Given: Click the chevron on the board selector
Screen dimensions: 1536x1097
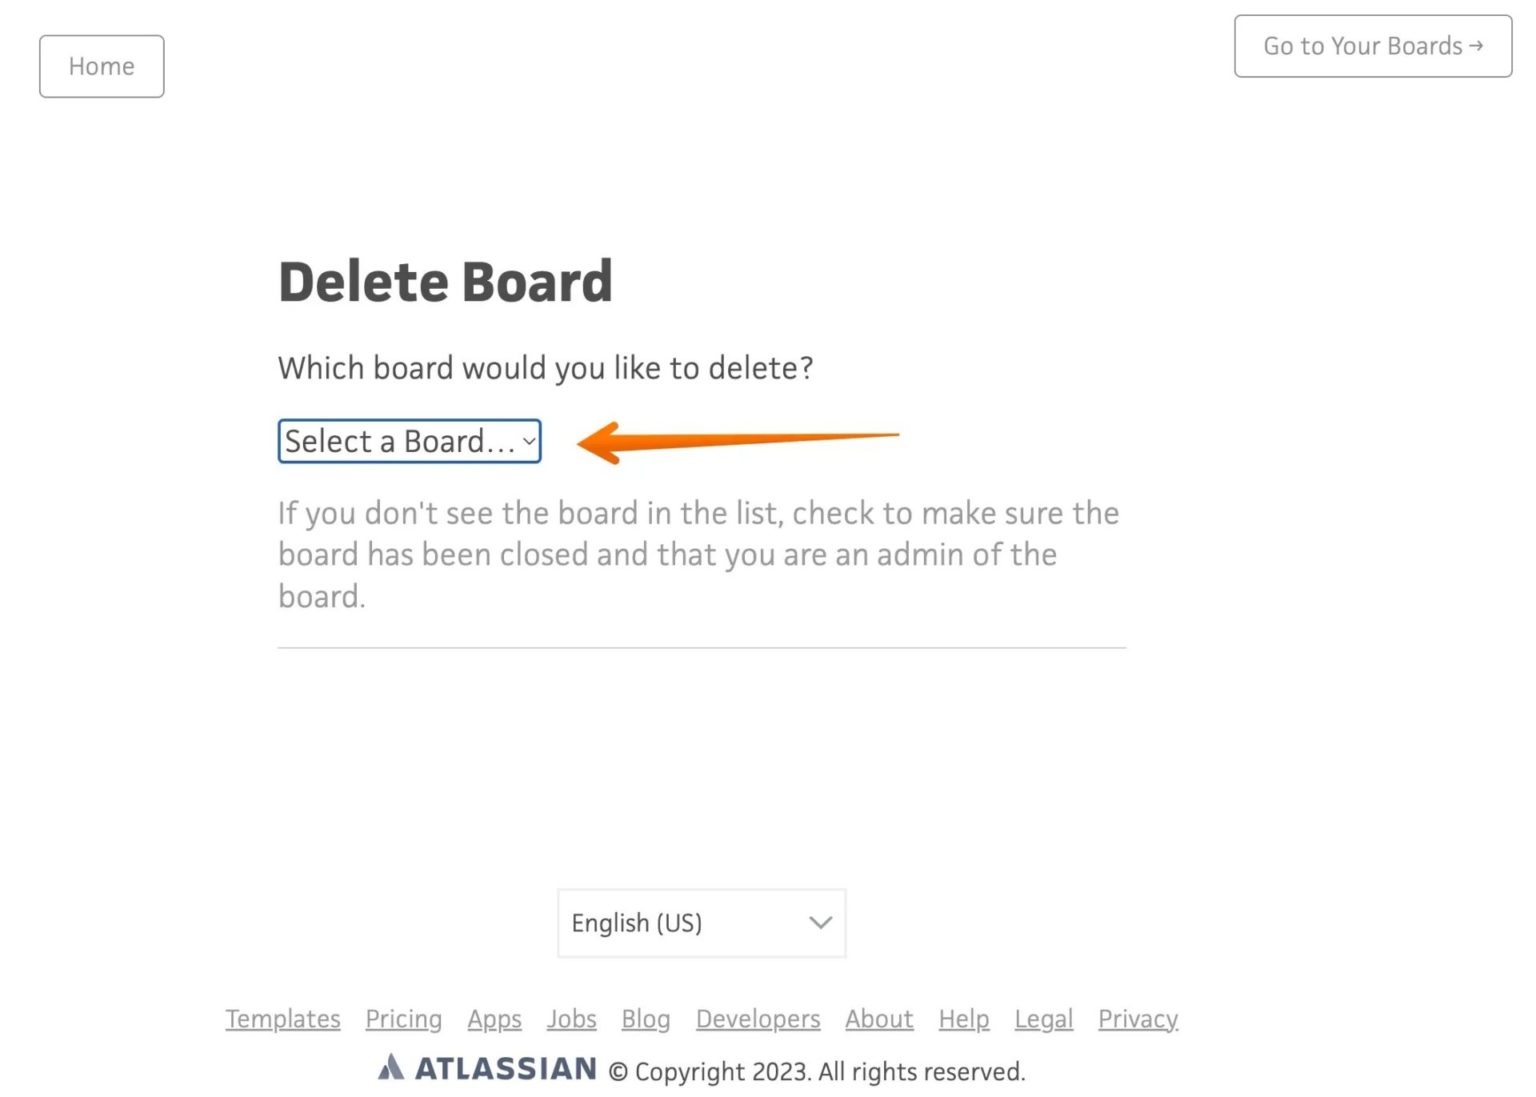Looking at the screenshot, I should (528, 441).
